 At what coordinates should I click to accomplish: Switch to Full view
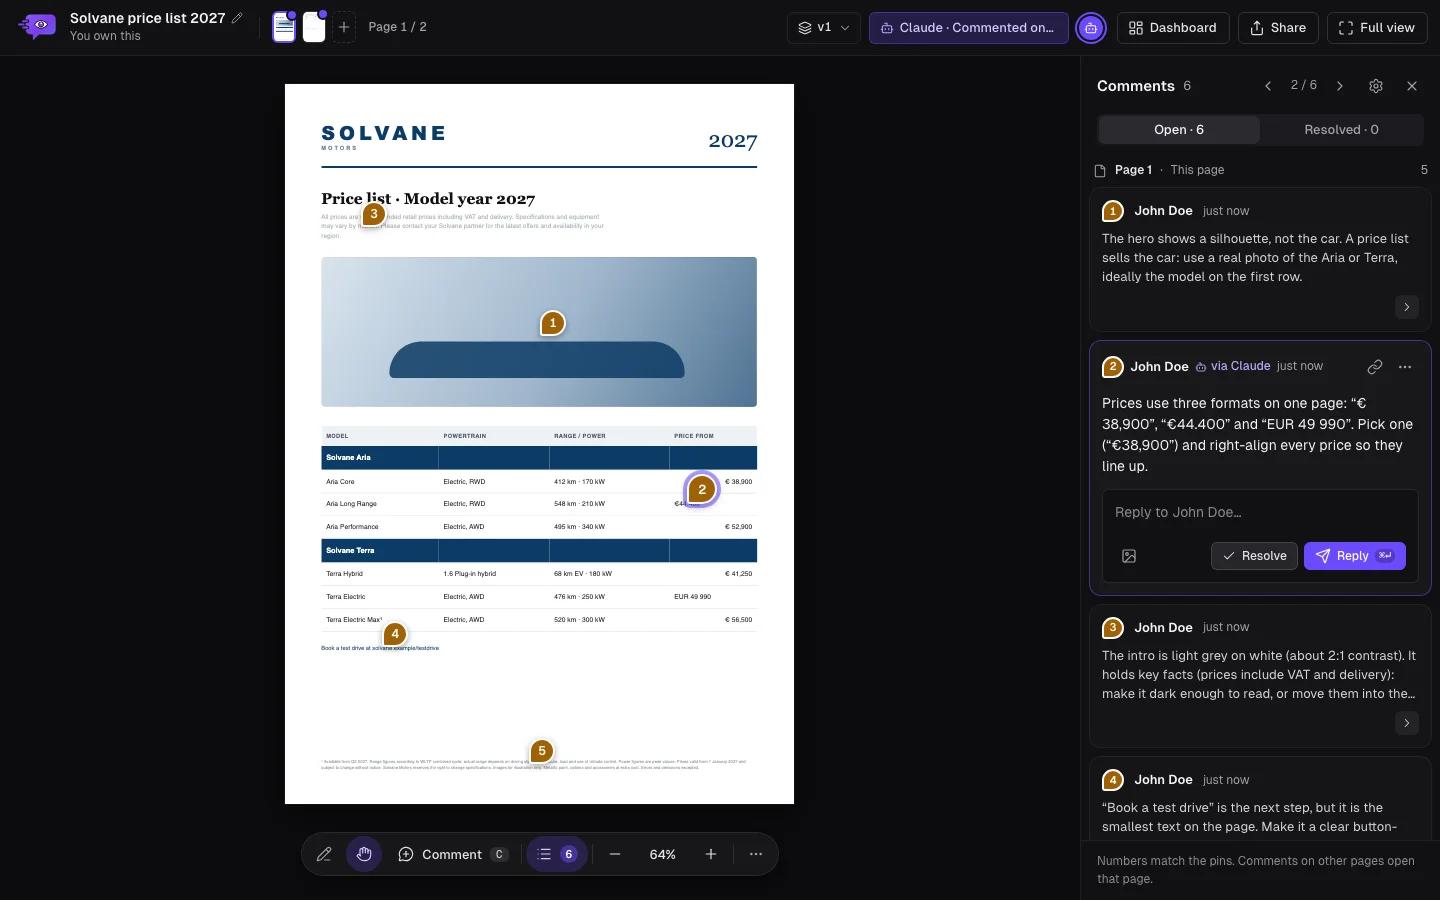(1376, 28)
